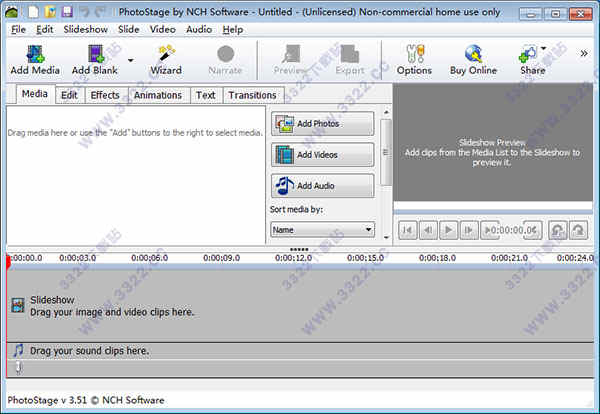Click the Narrate record icon

(226, 54)
